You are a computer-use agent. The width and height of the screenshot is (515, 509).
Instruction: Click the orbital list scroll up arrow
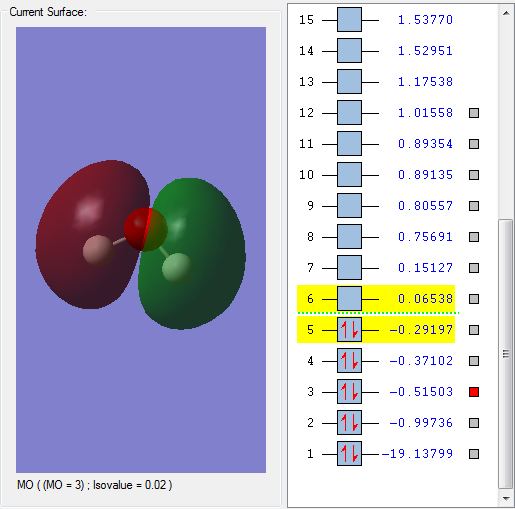click(x=506, y=13)
